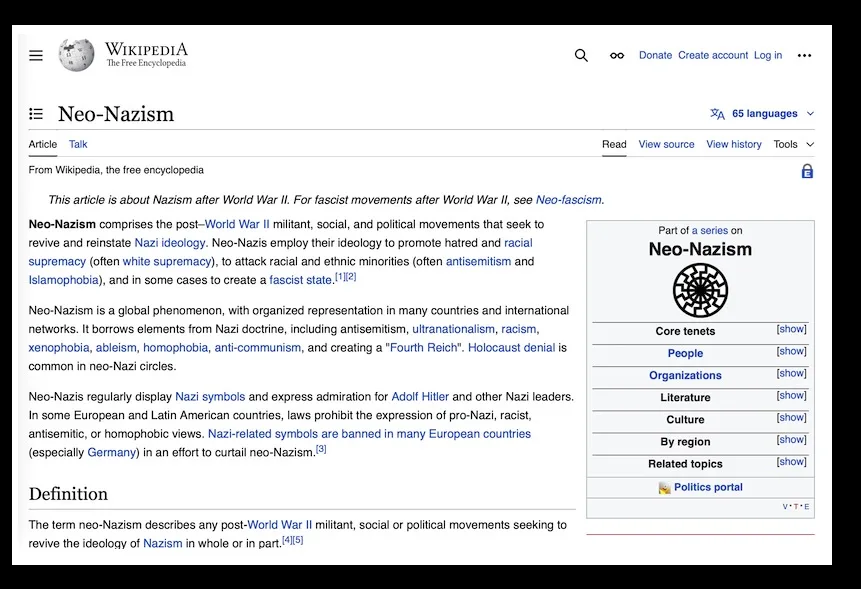Open the search magnifier icon

tap(581, 55)
